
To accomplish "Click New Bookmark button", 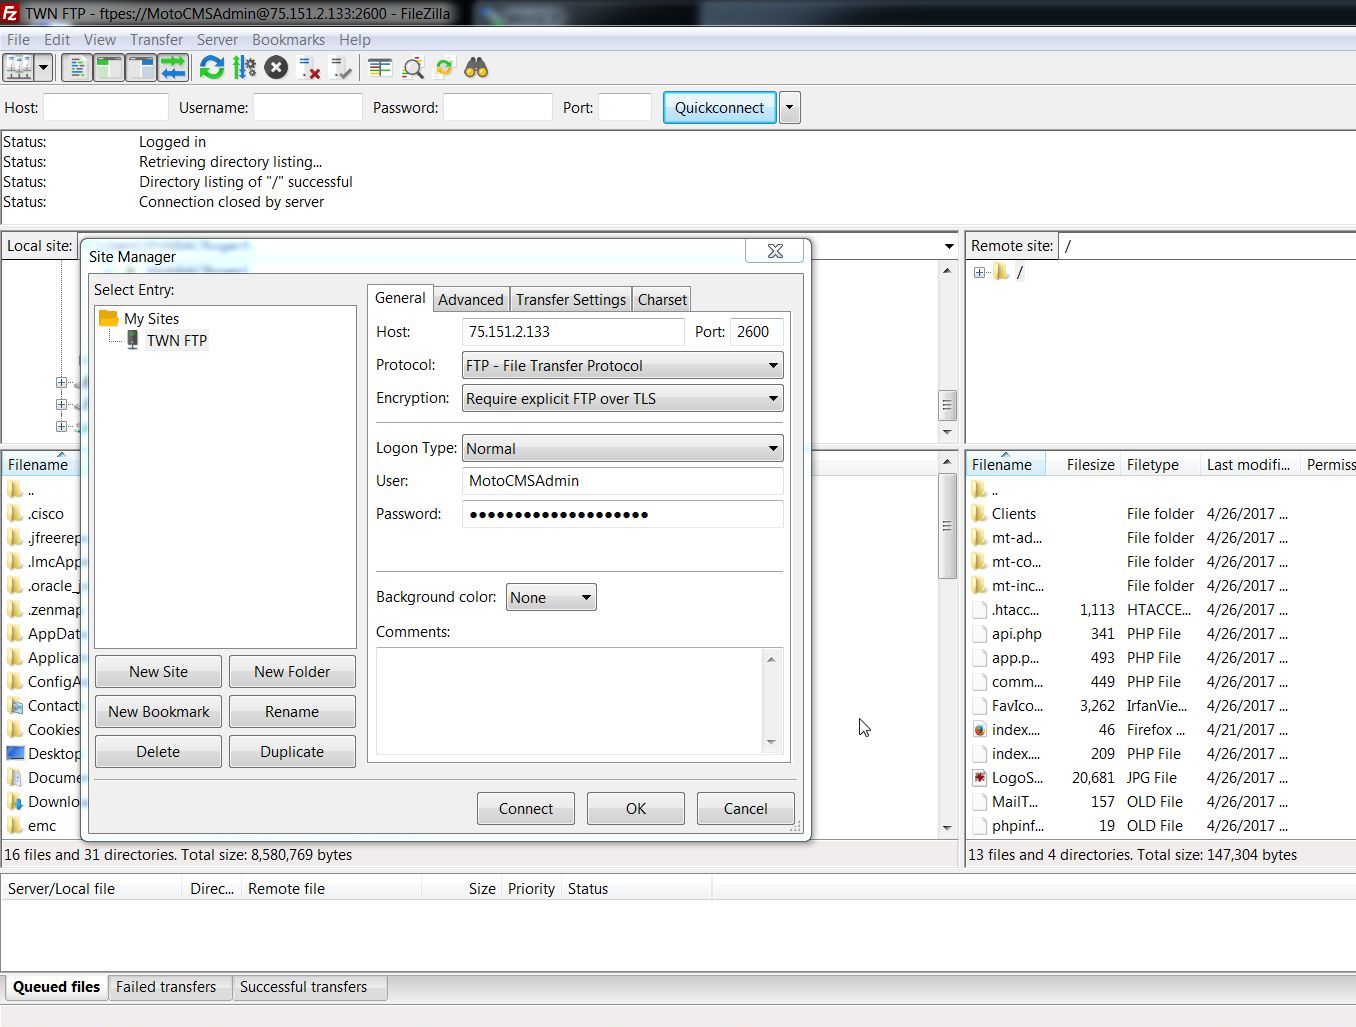I will point(158,712).
